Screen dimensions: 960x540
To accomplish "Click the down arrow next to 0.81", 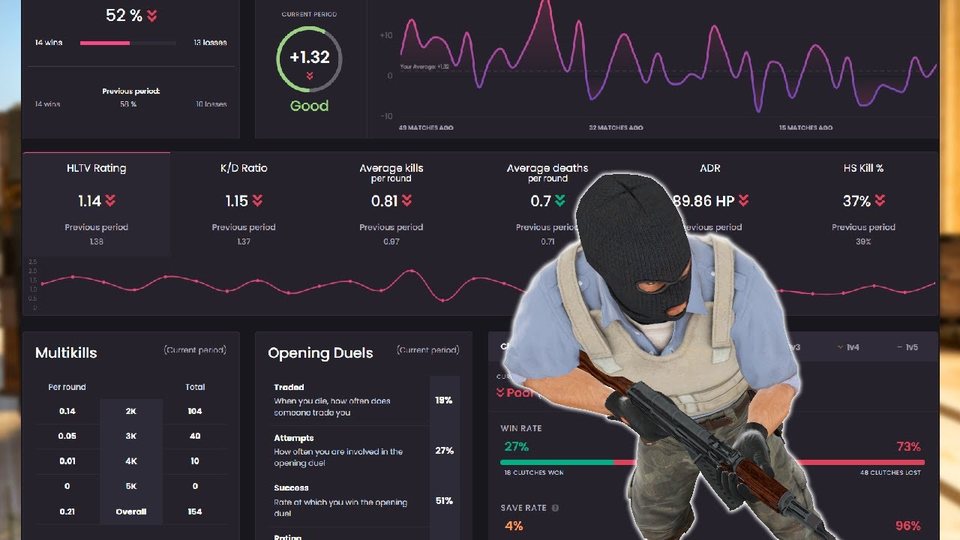I will coord(407,201).
